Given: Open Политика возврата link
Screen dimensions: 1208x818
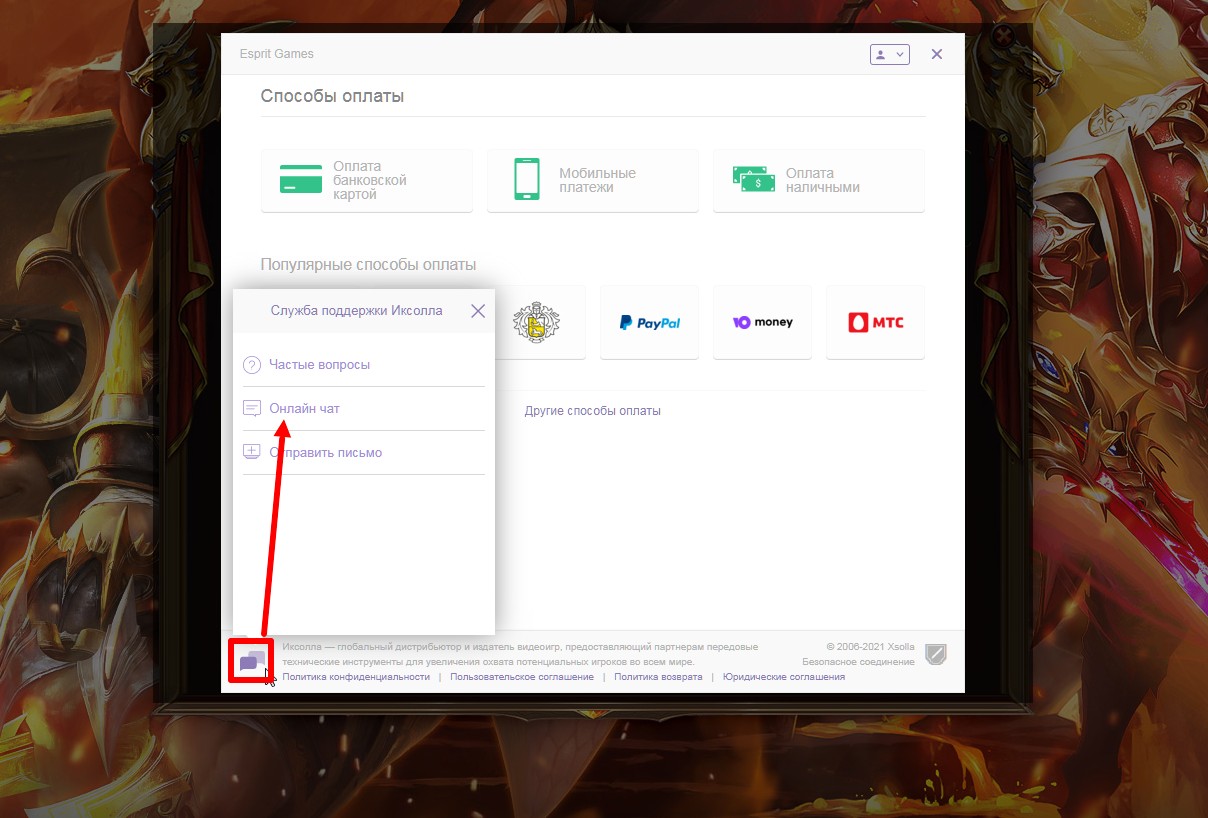Looking at the screenshot, I should [658, 677].
